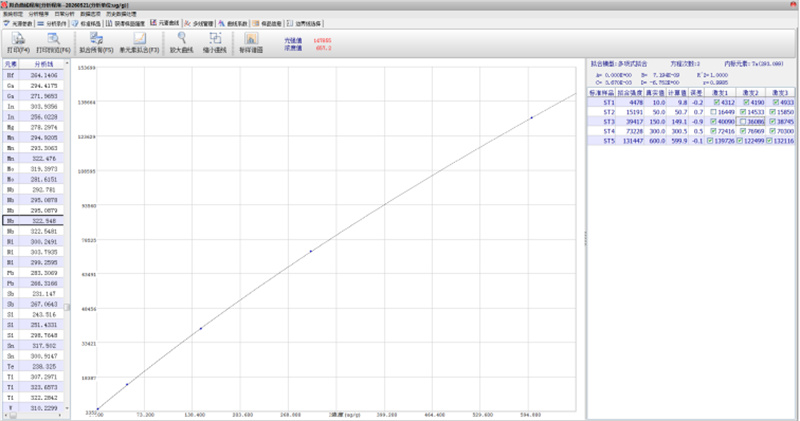Open the fourth menu (数据查询)
This screenshot has height=421, width=800.
[90, 14]
